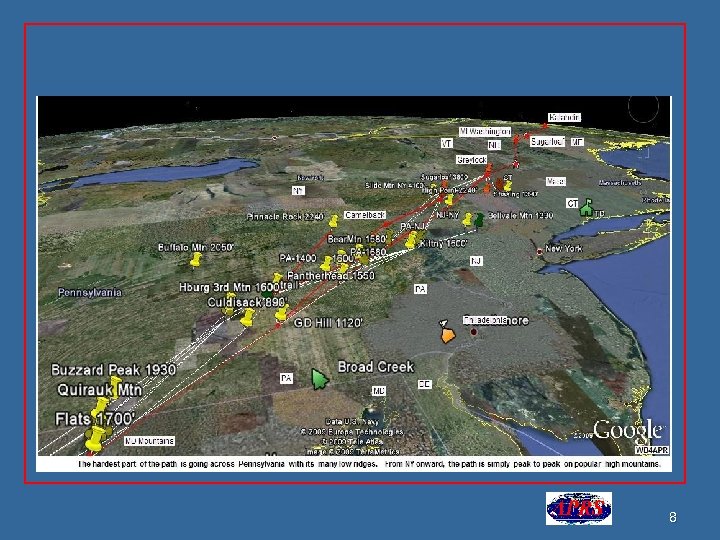Image resolution: width=720 pixels, height=540 pixels.
Task: Click the BearMtn 1580 label
Action: coord(356,239)
